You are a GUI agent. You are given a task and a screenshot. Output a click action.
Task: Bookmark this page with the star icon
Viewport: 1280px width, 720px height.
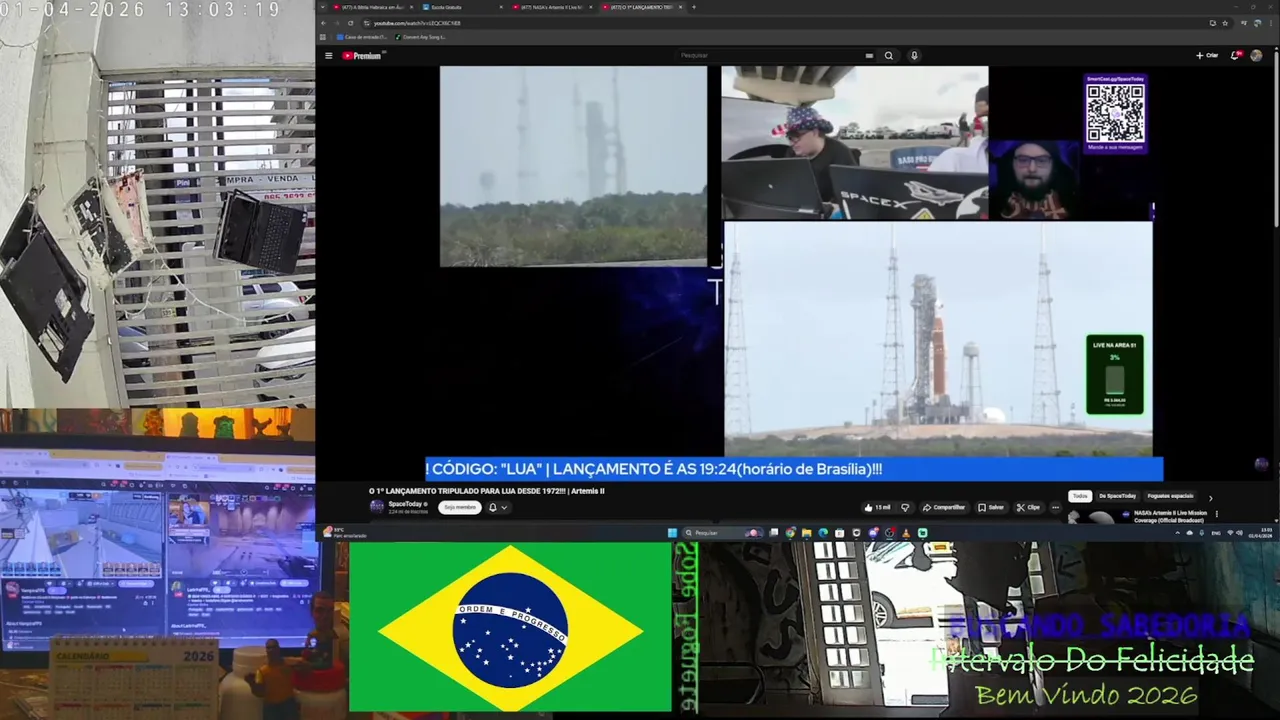pyautogui.click(x=1225, y=23)
